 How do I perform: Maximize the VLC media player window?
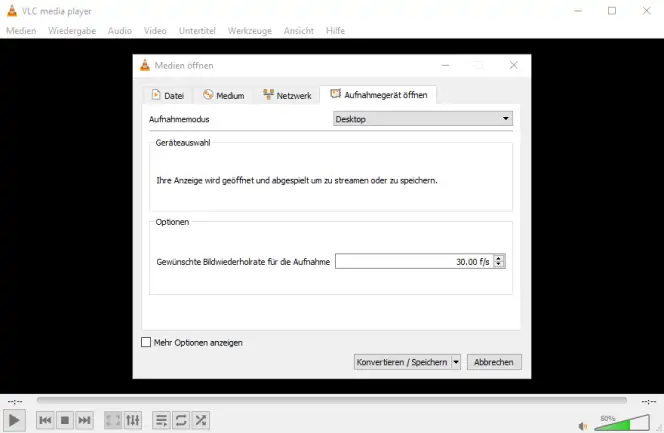[612, 11]
